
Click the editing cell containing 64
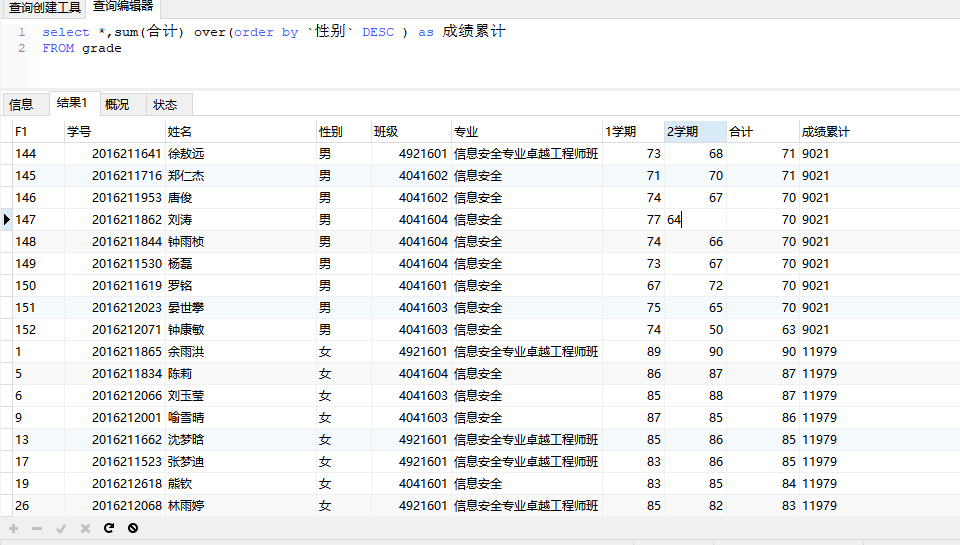click(x=695, y=219)
